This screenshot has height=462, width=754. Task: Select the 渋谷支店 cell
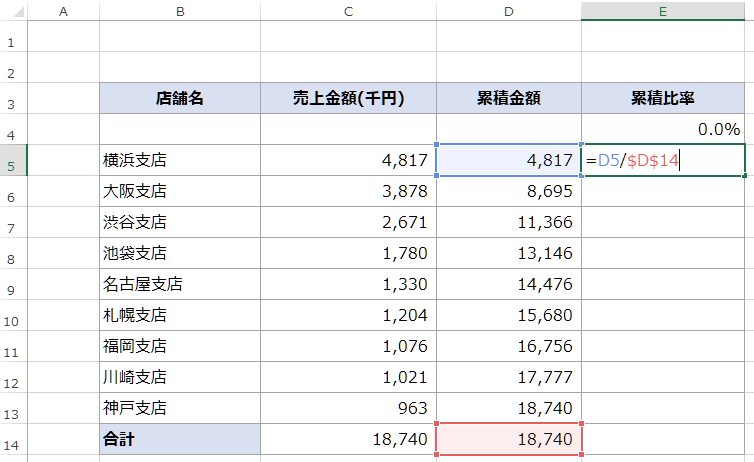point(180,222)
